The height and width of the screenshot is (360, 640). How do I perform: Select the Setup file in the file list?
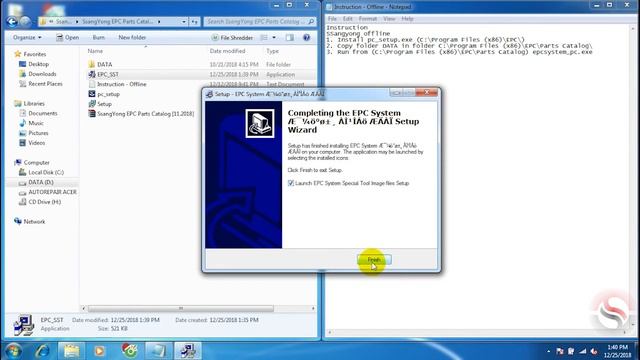(104, 104)
